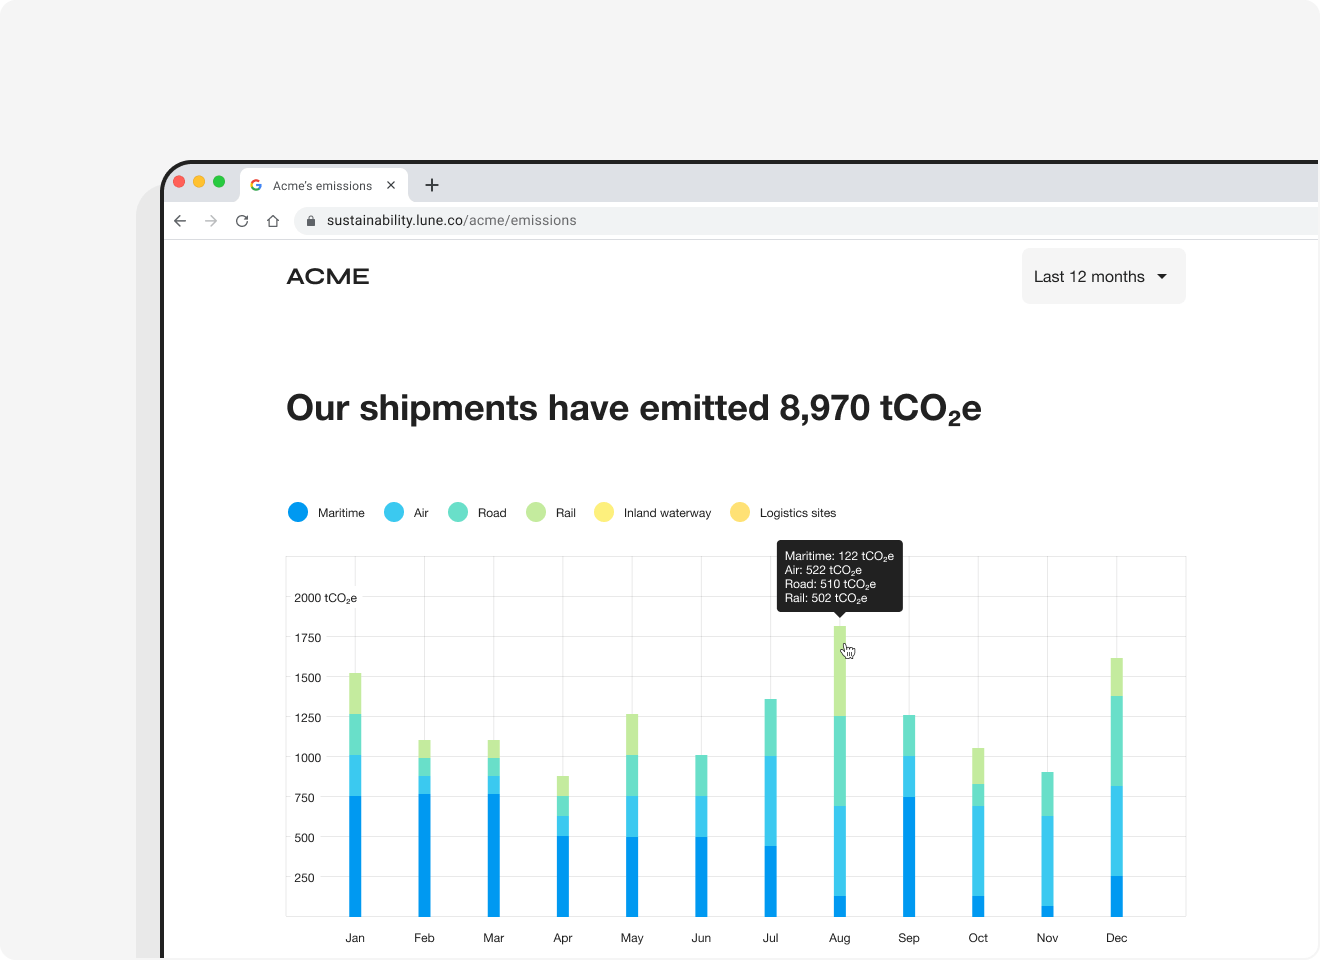Open a new tab with plus icon

point(432,185)
